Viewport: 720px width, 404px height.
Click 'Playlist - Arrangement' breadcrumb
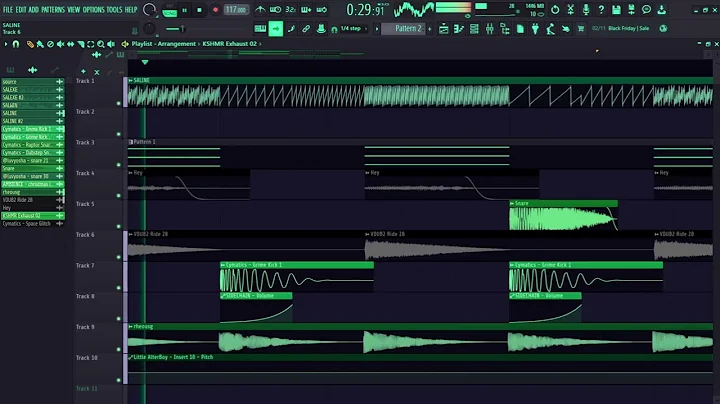coord(163,44)
